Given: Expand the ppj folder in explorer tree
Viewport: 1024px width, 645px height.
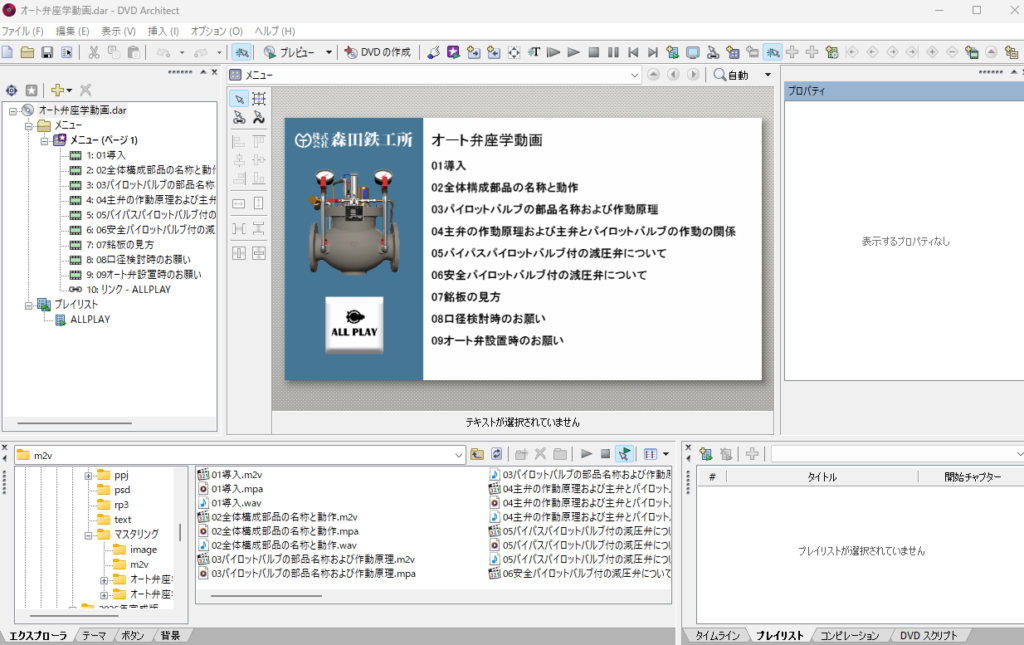Looking at the screenshot, I should click(88, 475).
